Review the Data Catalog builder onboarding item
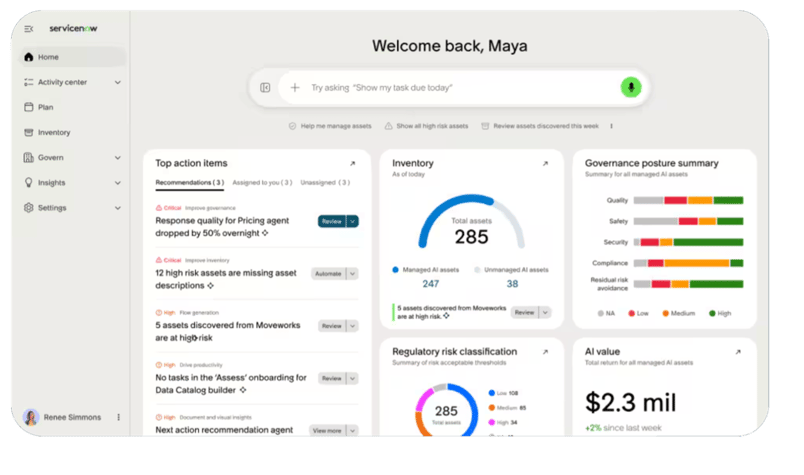Image resolution: width=804 pixels, height=475 pixels. (332, 378)
